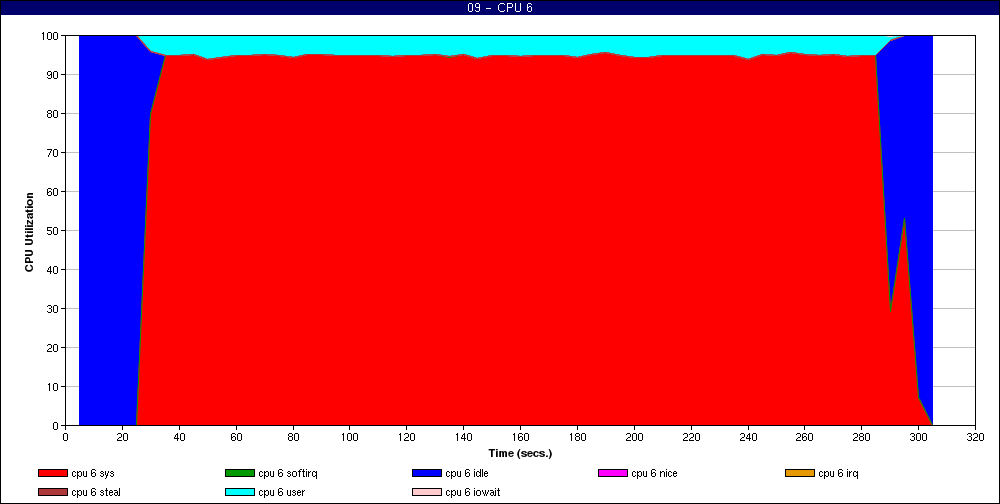The width and height of the screenshot is (1000, 504).
Task: Click the brown cpu 6 steal legend swatch
Action: click(x=52, y=493)
